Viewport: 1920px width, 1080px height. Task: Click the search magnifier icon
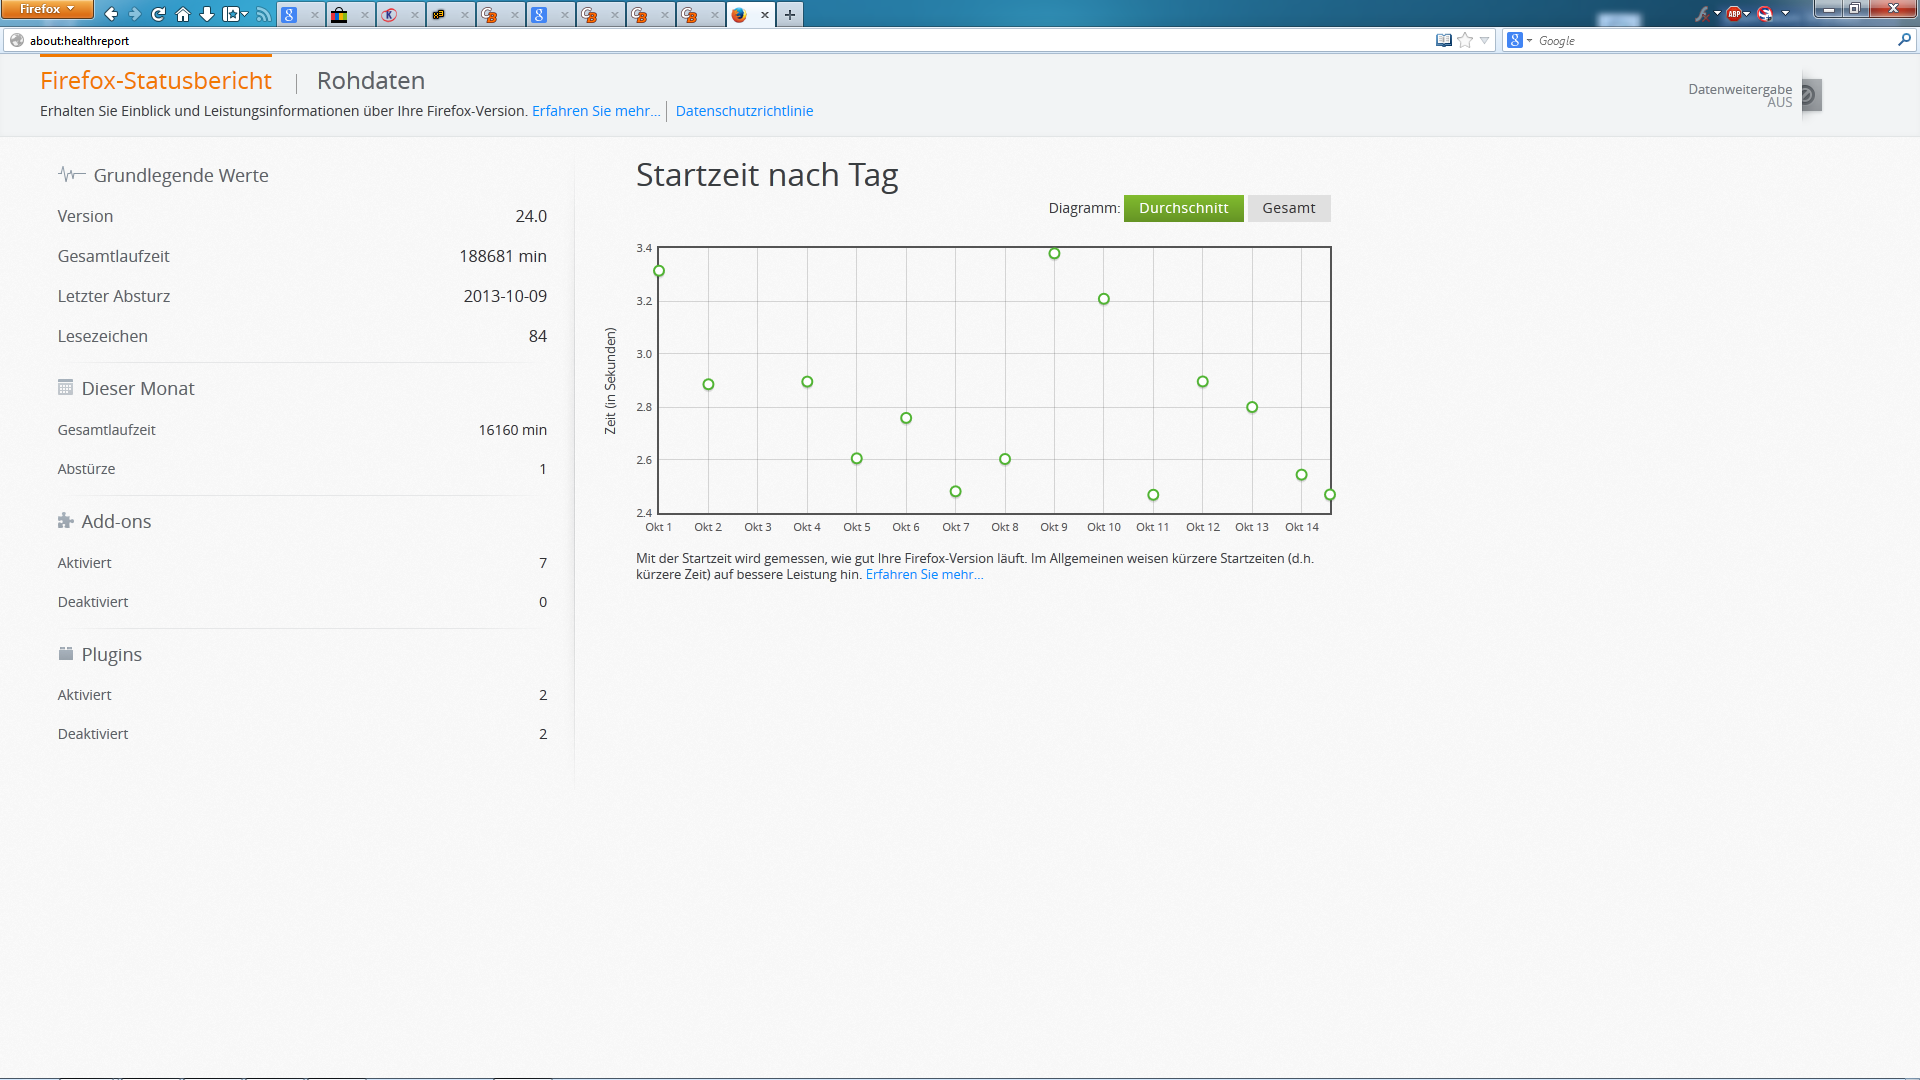(x=1903, y=40)
